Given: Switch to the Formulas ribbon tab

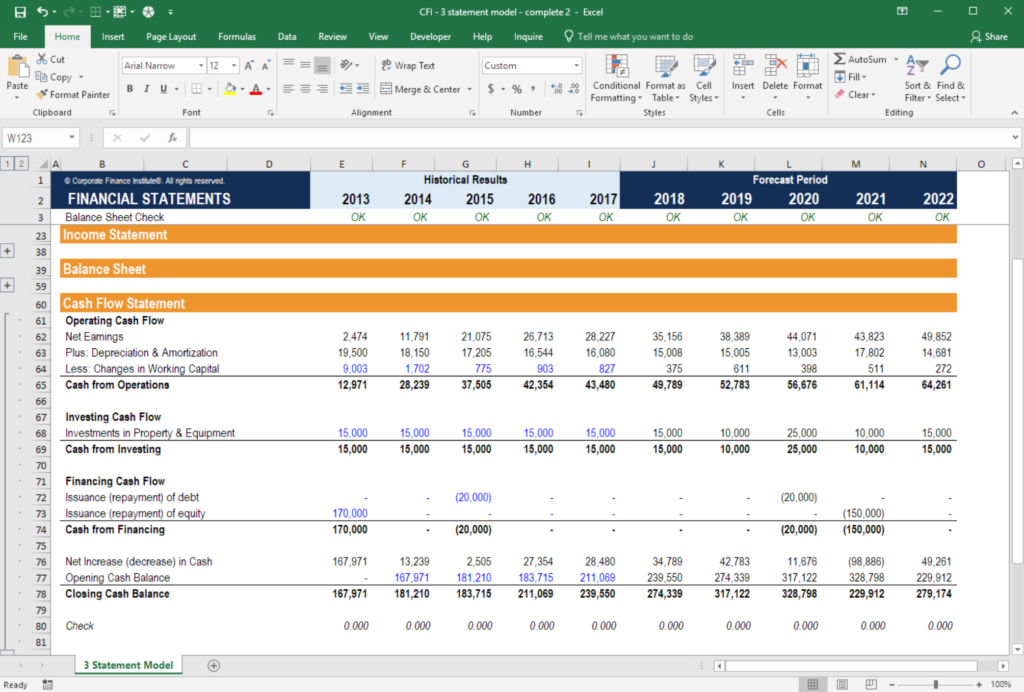Looking at the screenshot, I should point(236,36).
